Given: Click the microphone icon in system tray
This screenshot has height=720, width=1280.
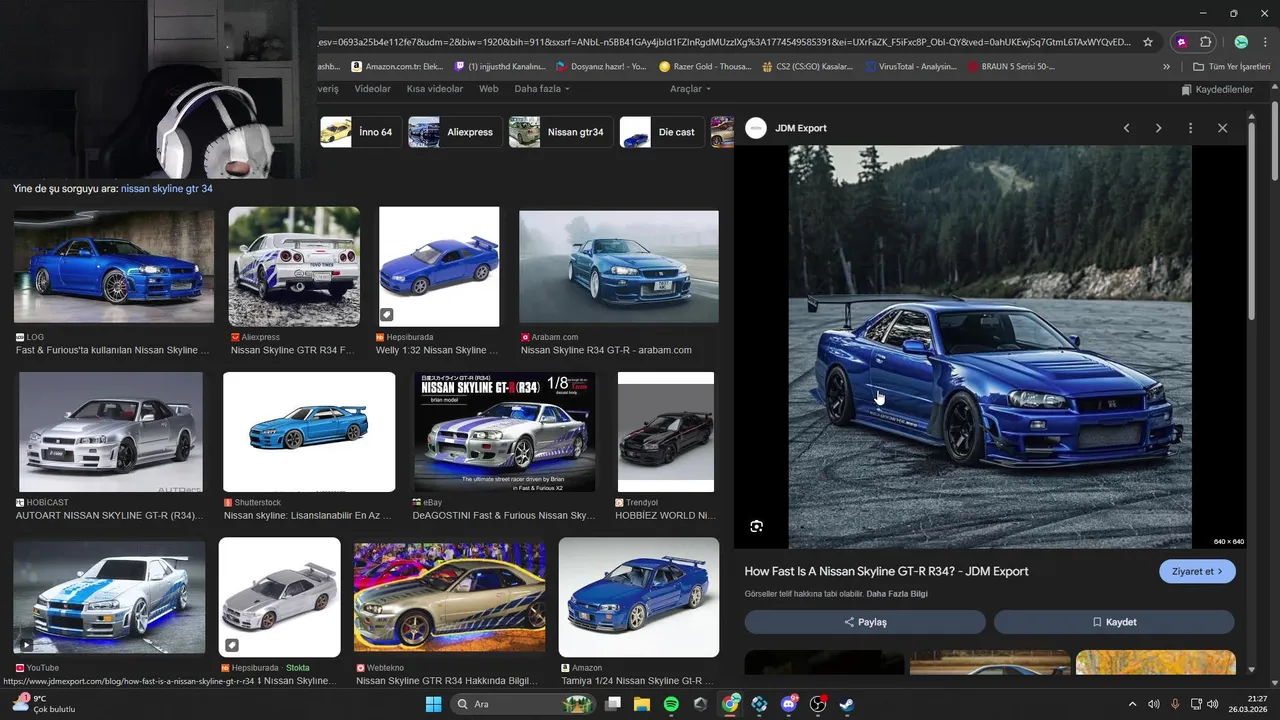Looking at the screenshot, I should pyautogui.click(x=1175, y=704).
